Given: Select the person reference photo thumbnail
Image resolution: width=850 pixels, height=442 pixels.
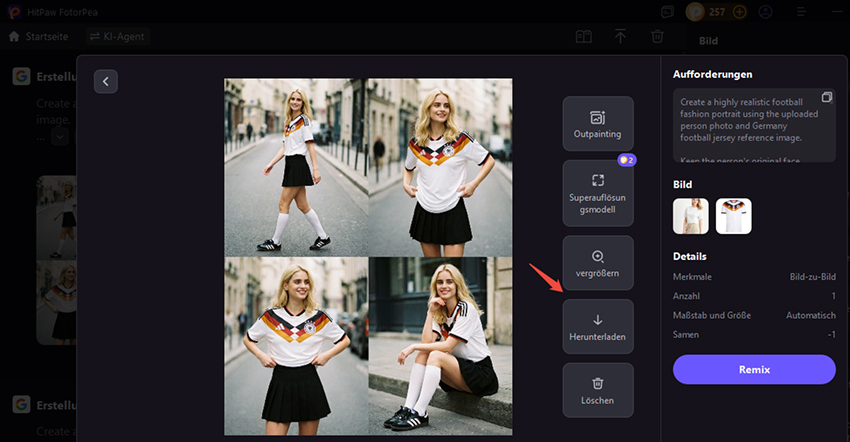Looking at the screenshot, I should click(691, 216).
